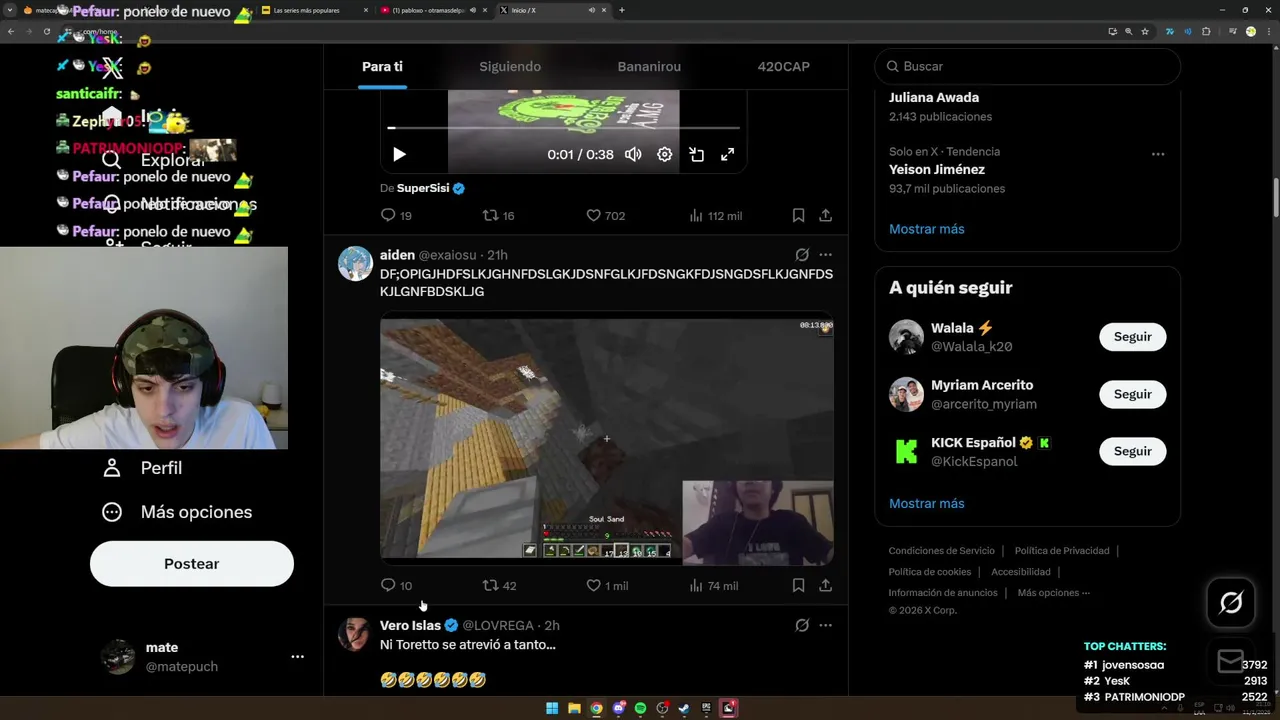
Task: Follow Walala account
Action: coord(1132,337)
